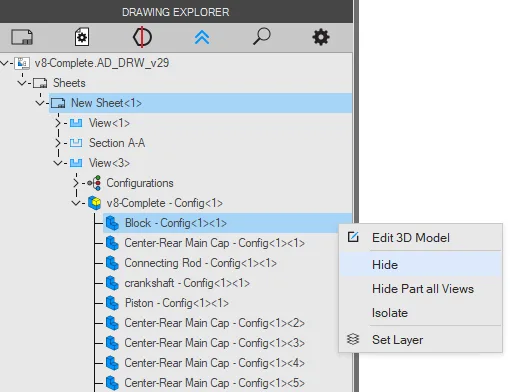Select v8-Complete - Config<1> label

(165, 203)
